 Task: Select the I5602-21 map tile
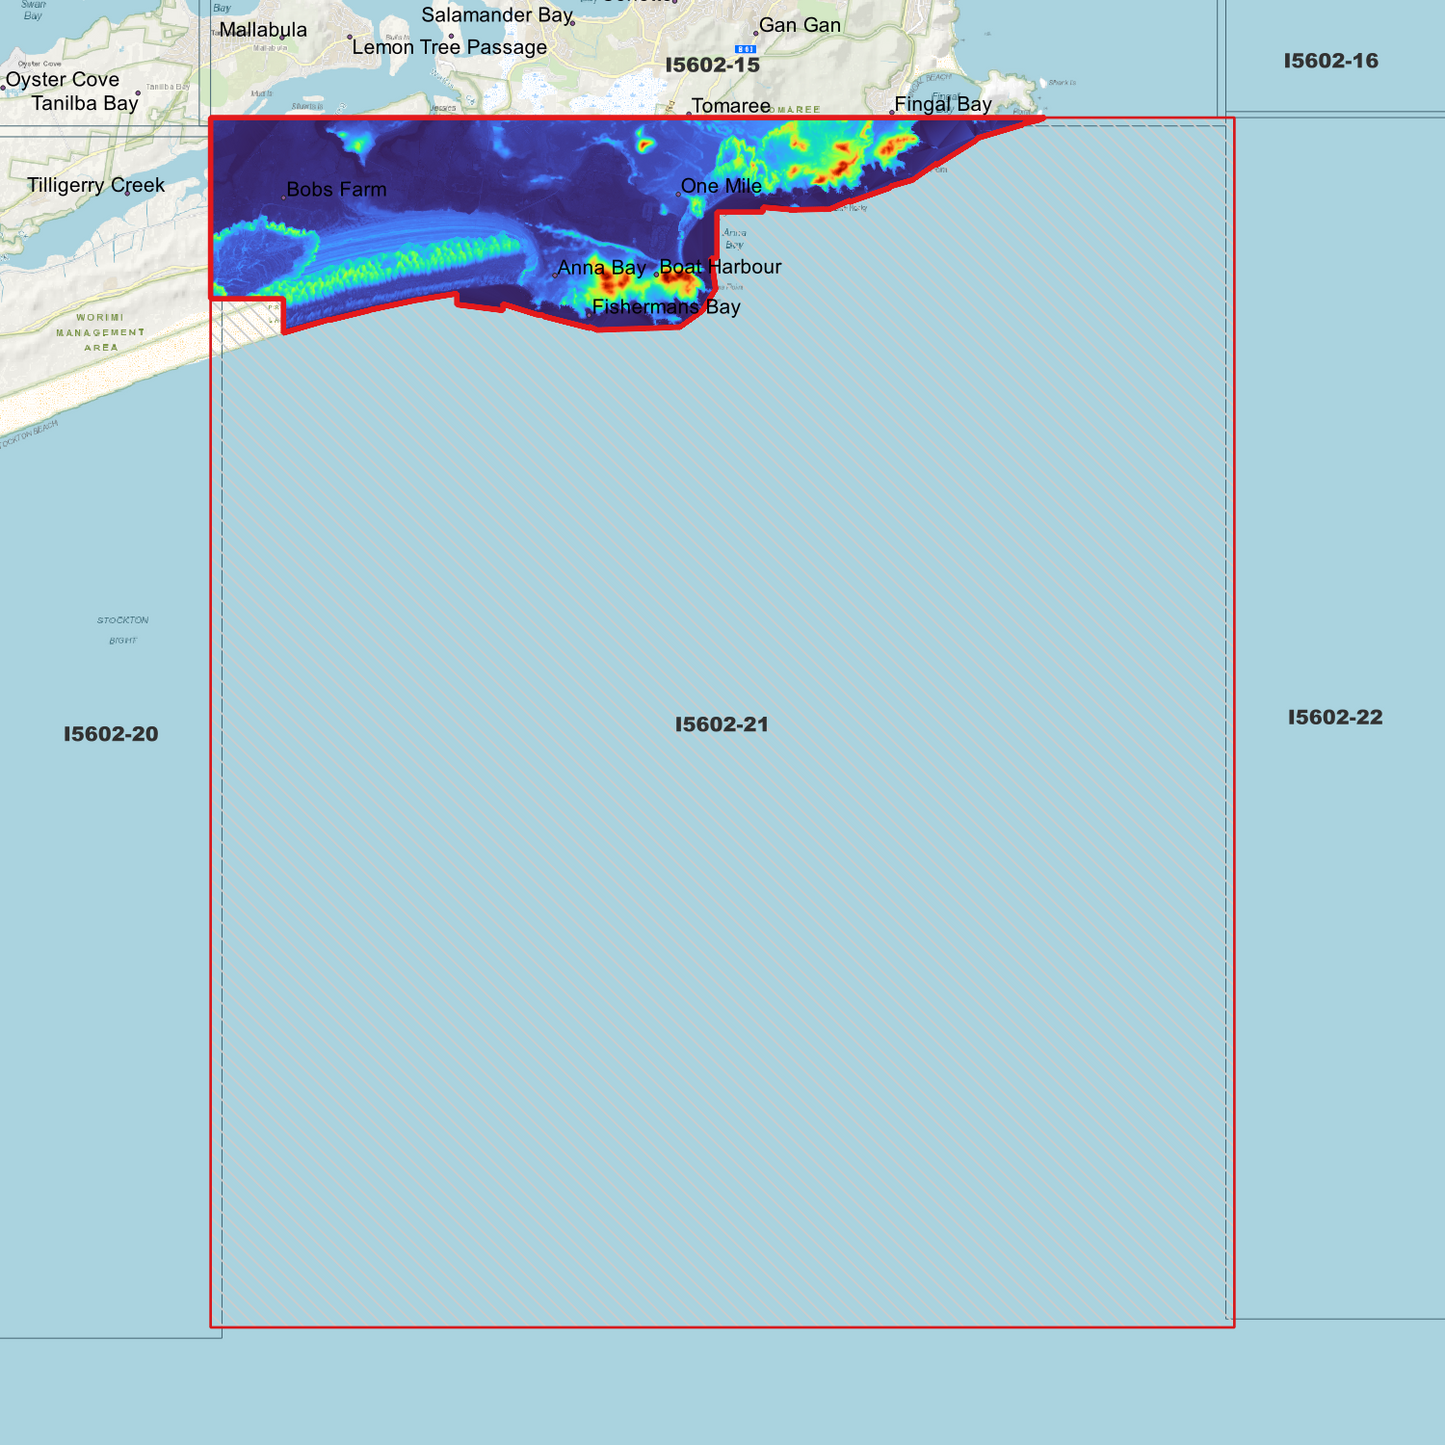(x=723, y=722)
